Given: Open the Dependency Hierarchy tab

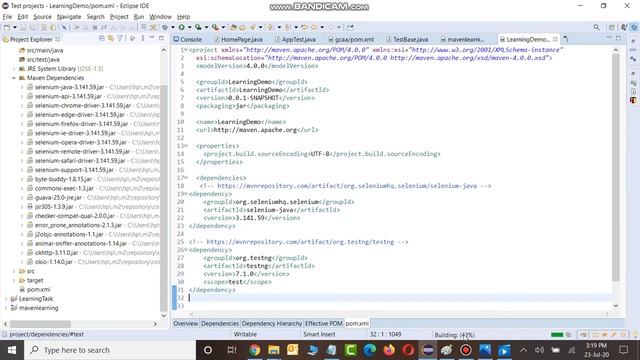Looking at the screenshot, I should [x=272, y=323].
